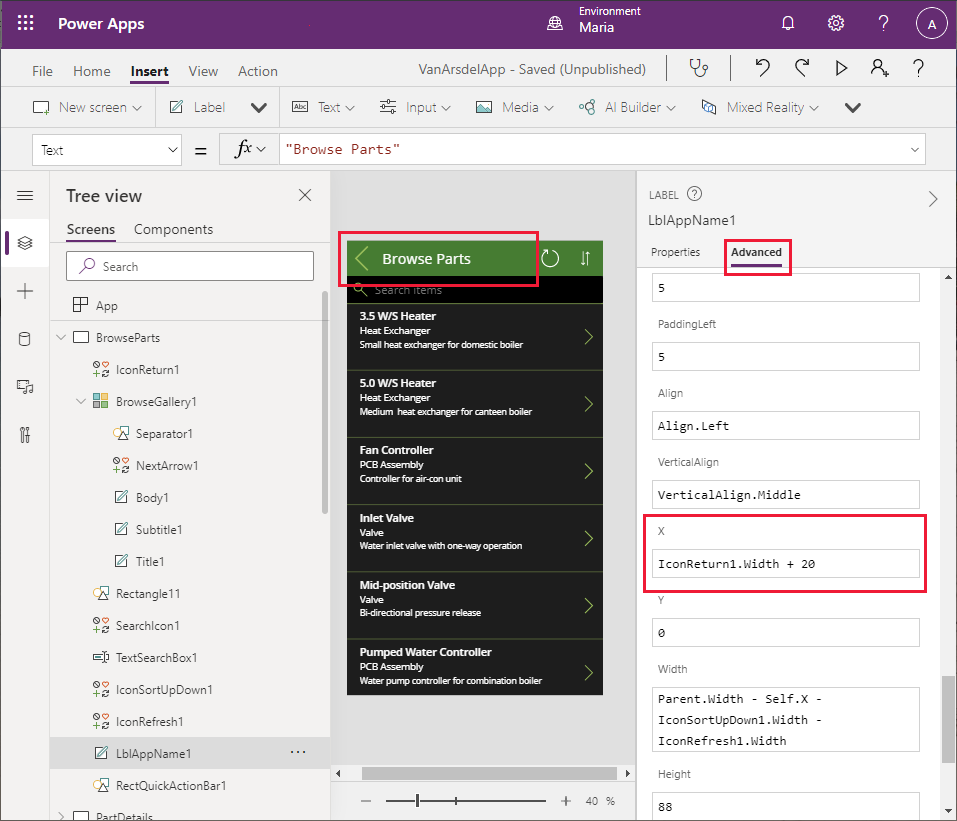Preview the app with Play icon
957x821 pixels.
[x=841, y=69]
